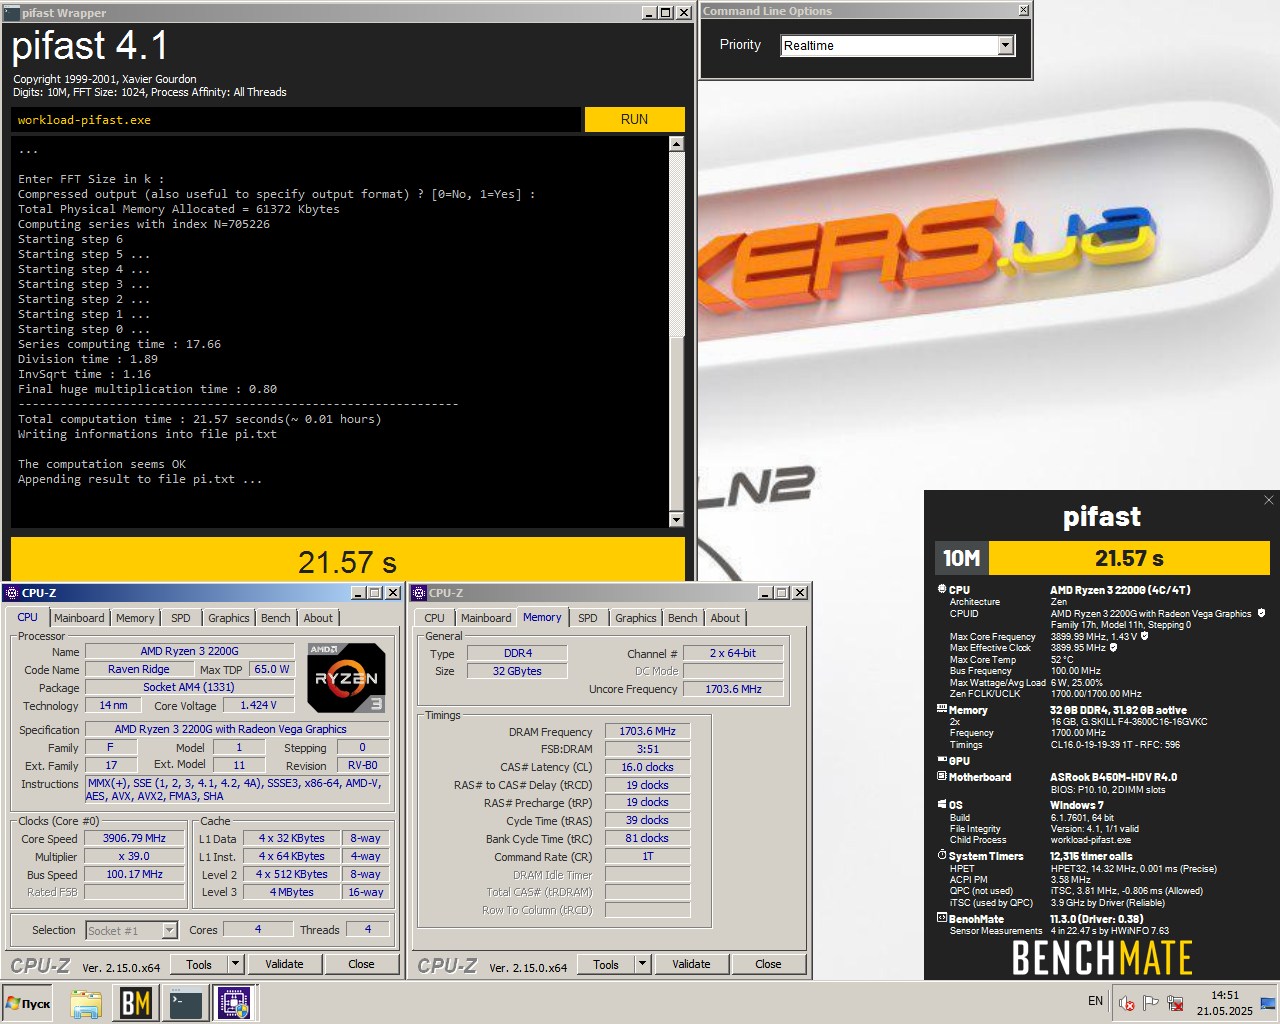Click the GPU section icon in BenchMate panel
Image resolution: width=1280 pixels, height=1024 pixels.
942,760
